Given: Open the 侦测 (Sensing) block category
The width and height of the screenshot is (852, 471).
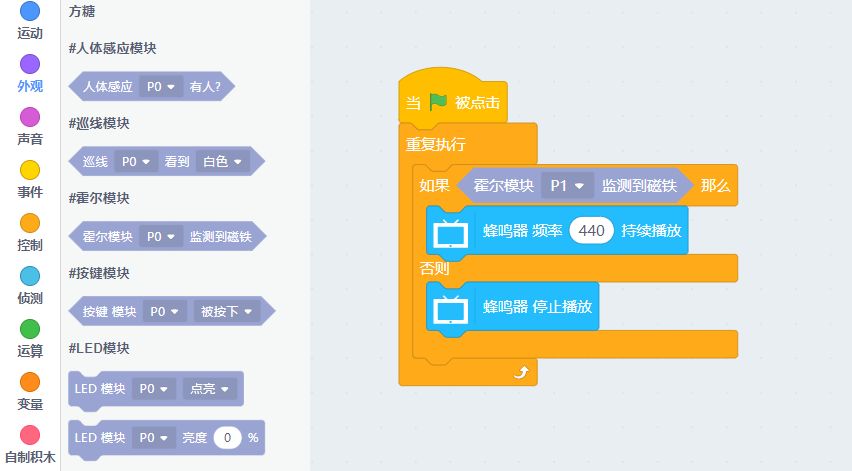Looking at the screenshot, I should pyautogui.click(x=30, y=276).
